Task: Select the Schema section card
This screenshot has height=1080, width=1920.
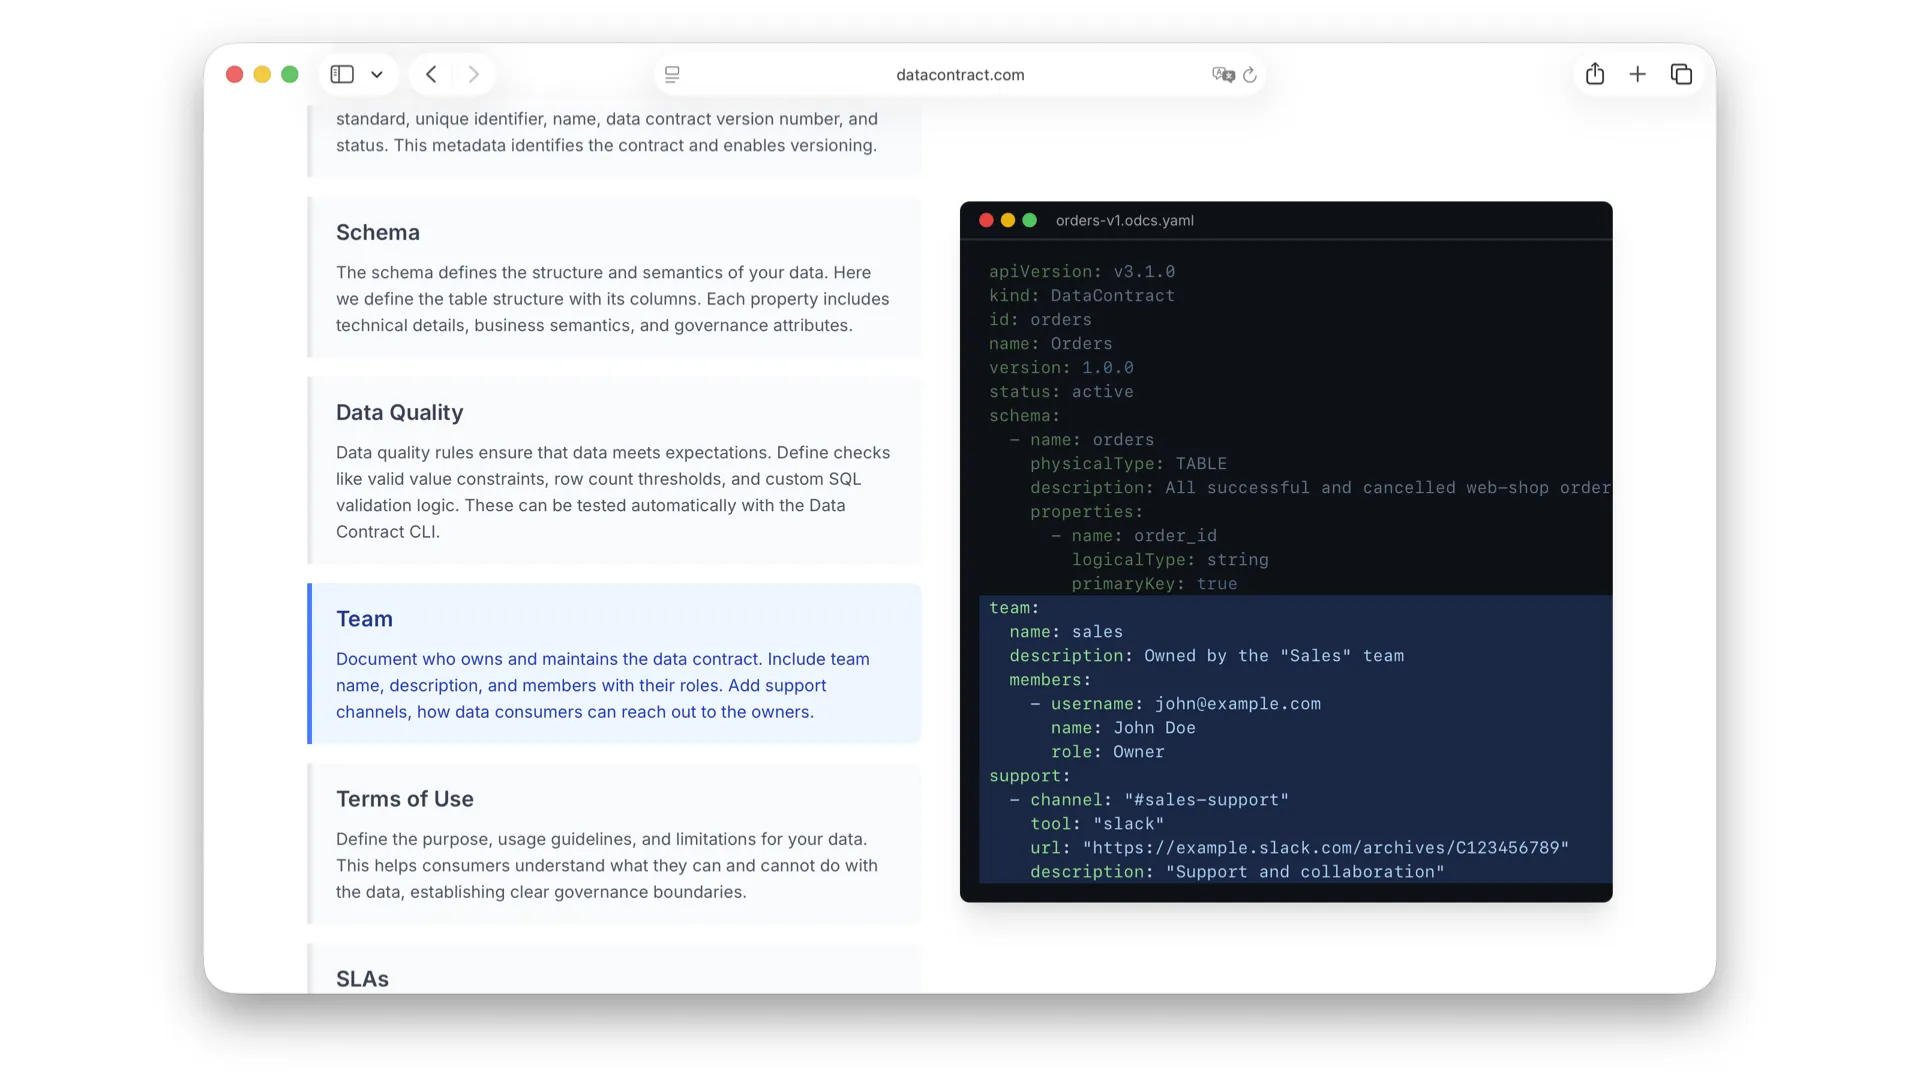Action: 614,277
